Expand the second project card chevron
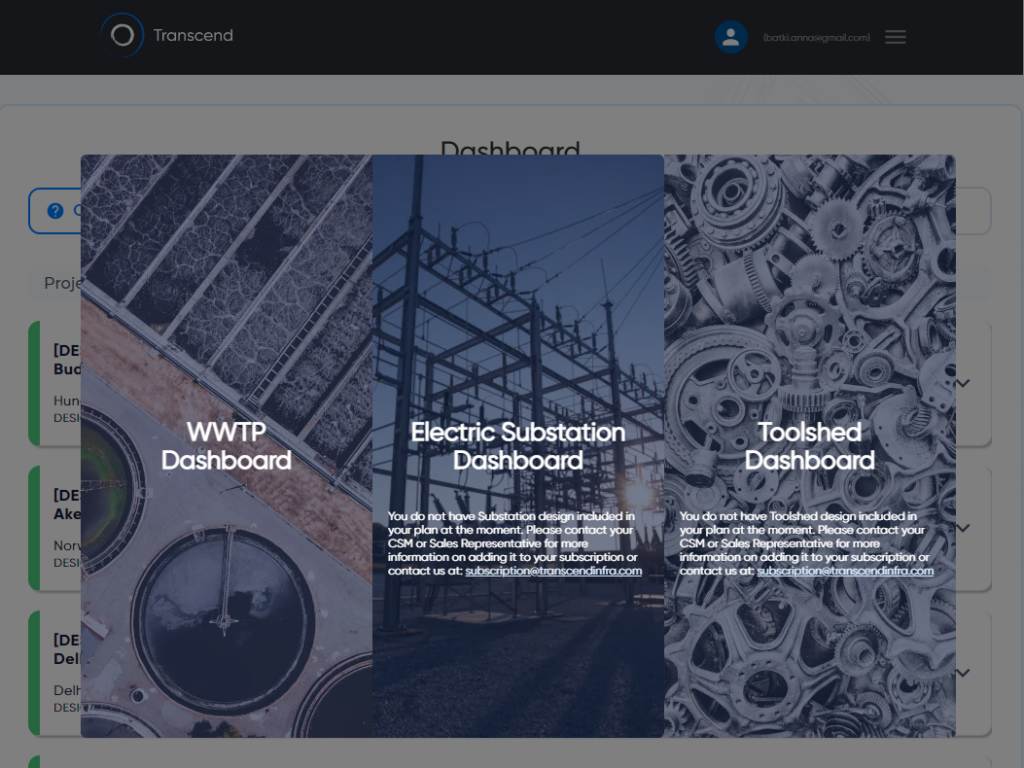The image size is (1024, 768). coord(963,528)
